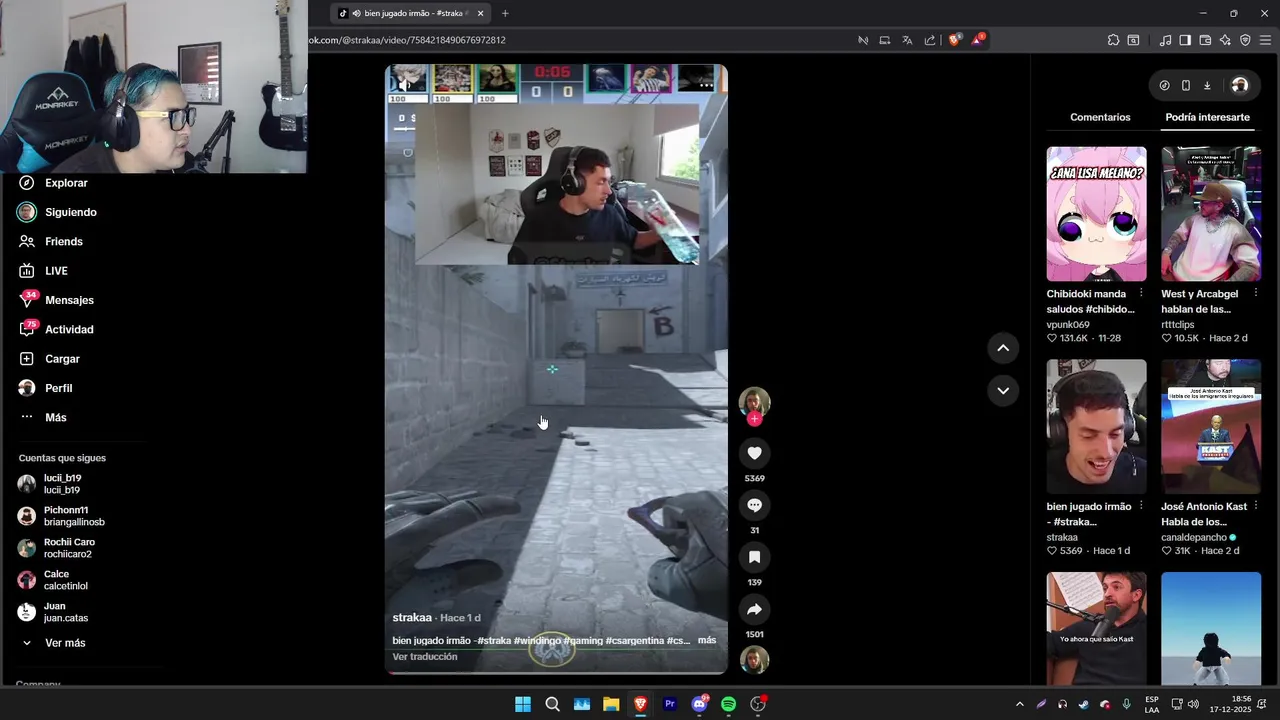Open LIVE in the sidebar
This screenshot has width=1280, height=720.
[56, 271]
